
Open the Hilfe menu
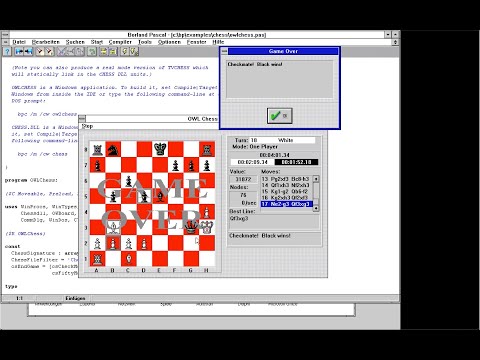pos(218,42)
